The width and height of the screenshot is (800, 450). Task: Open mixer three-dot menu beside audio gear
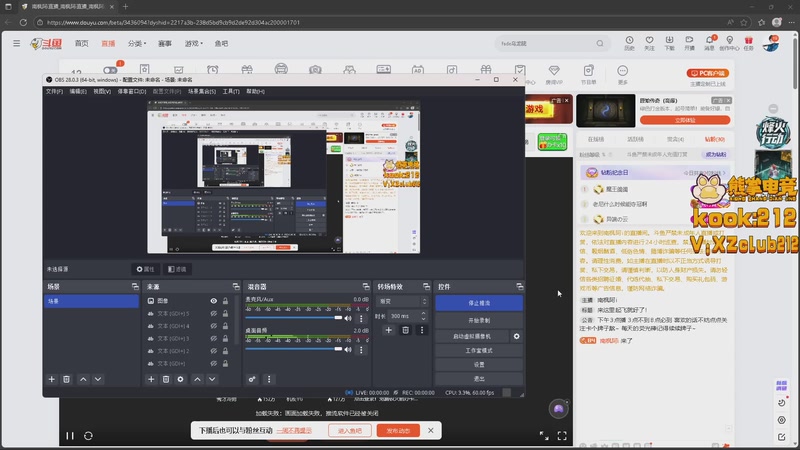[269, 379]
